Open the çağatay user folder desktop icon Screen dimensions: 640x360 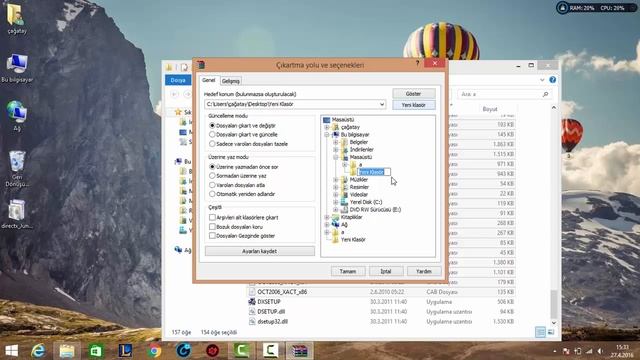point(16,18)
